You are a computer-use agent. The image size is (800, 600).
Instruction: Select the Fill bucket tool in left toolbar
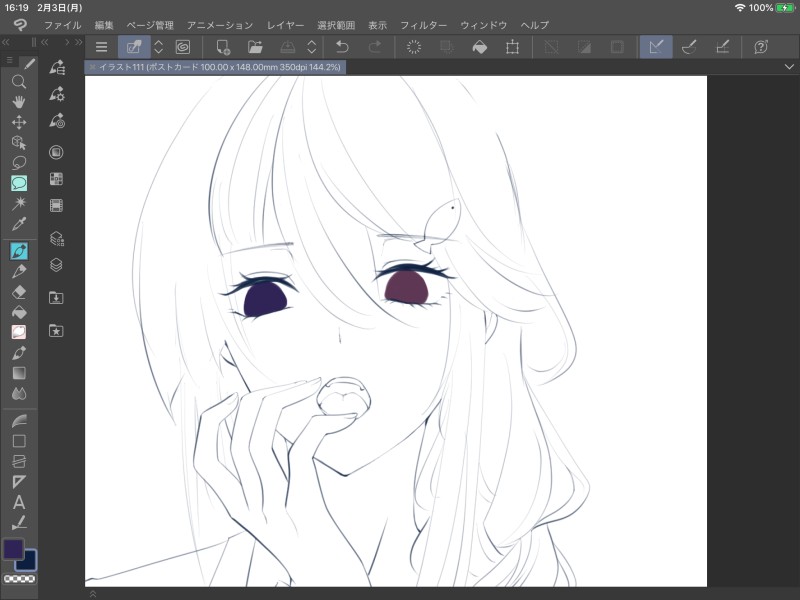point(19,312)
